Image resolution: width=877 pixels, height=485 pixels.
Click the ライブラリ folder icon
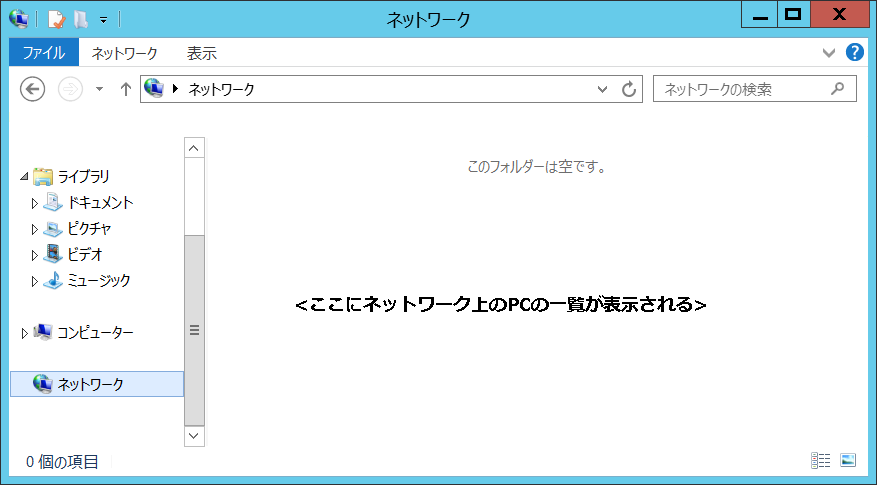(x=43, y=177)
